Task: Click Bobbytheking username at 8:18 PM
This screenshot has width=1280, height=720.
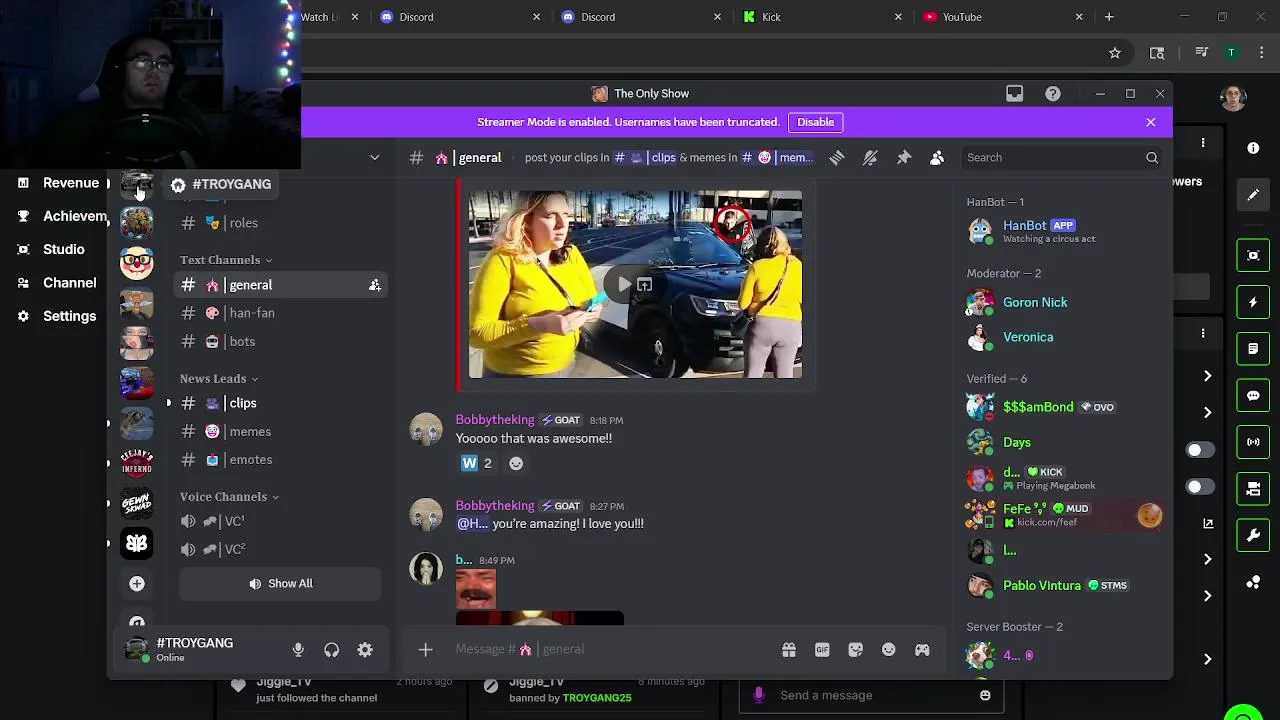Action: [495, 420]
